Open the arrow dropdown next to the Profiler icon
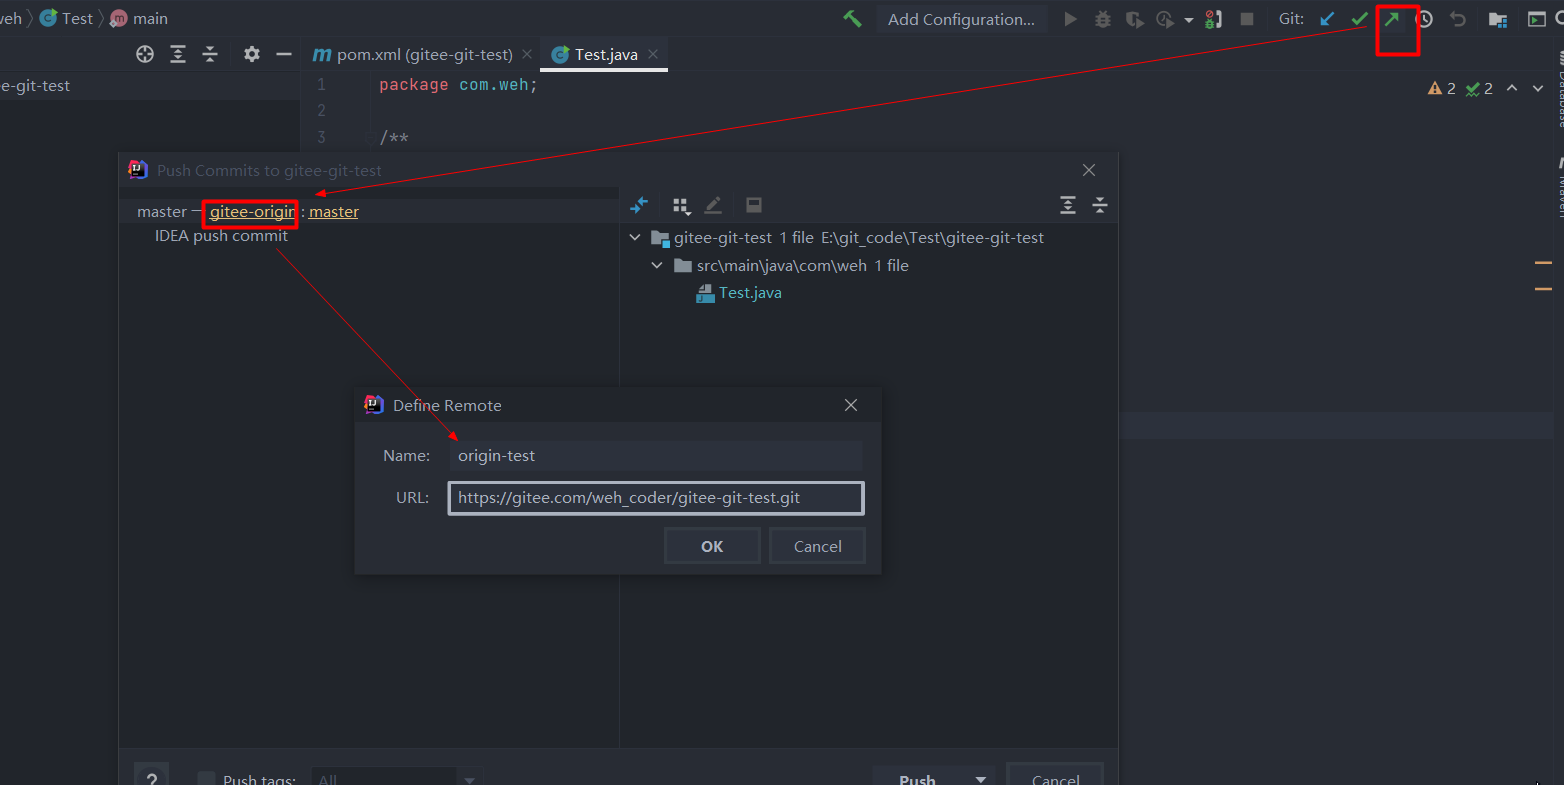Viewport: 1564px width, 785px height. point(1188,20)
